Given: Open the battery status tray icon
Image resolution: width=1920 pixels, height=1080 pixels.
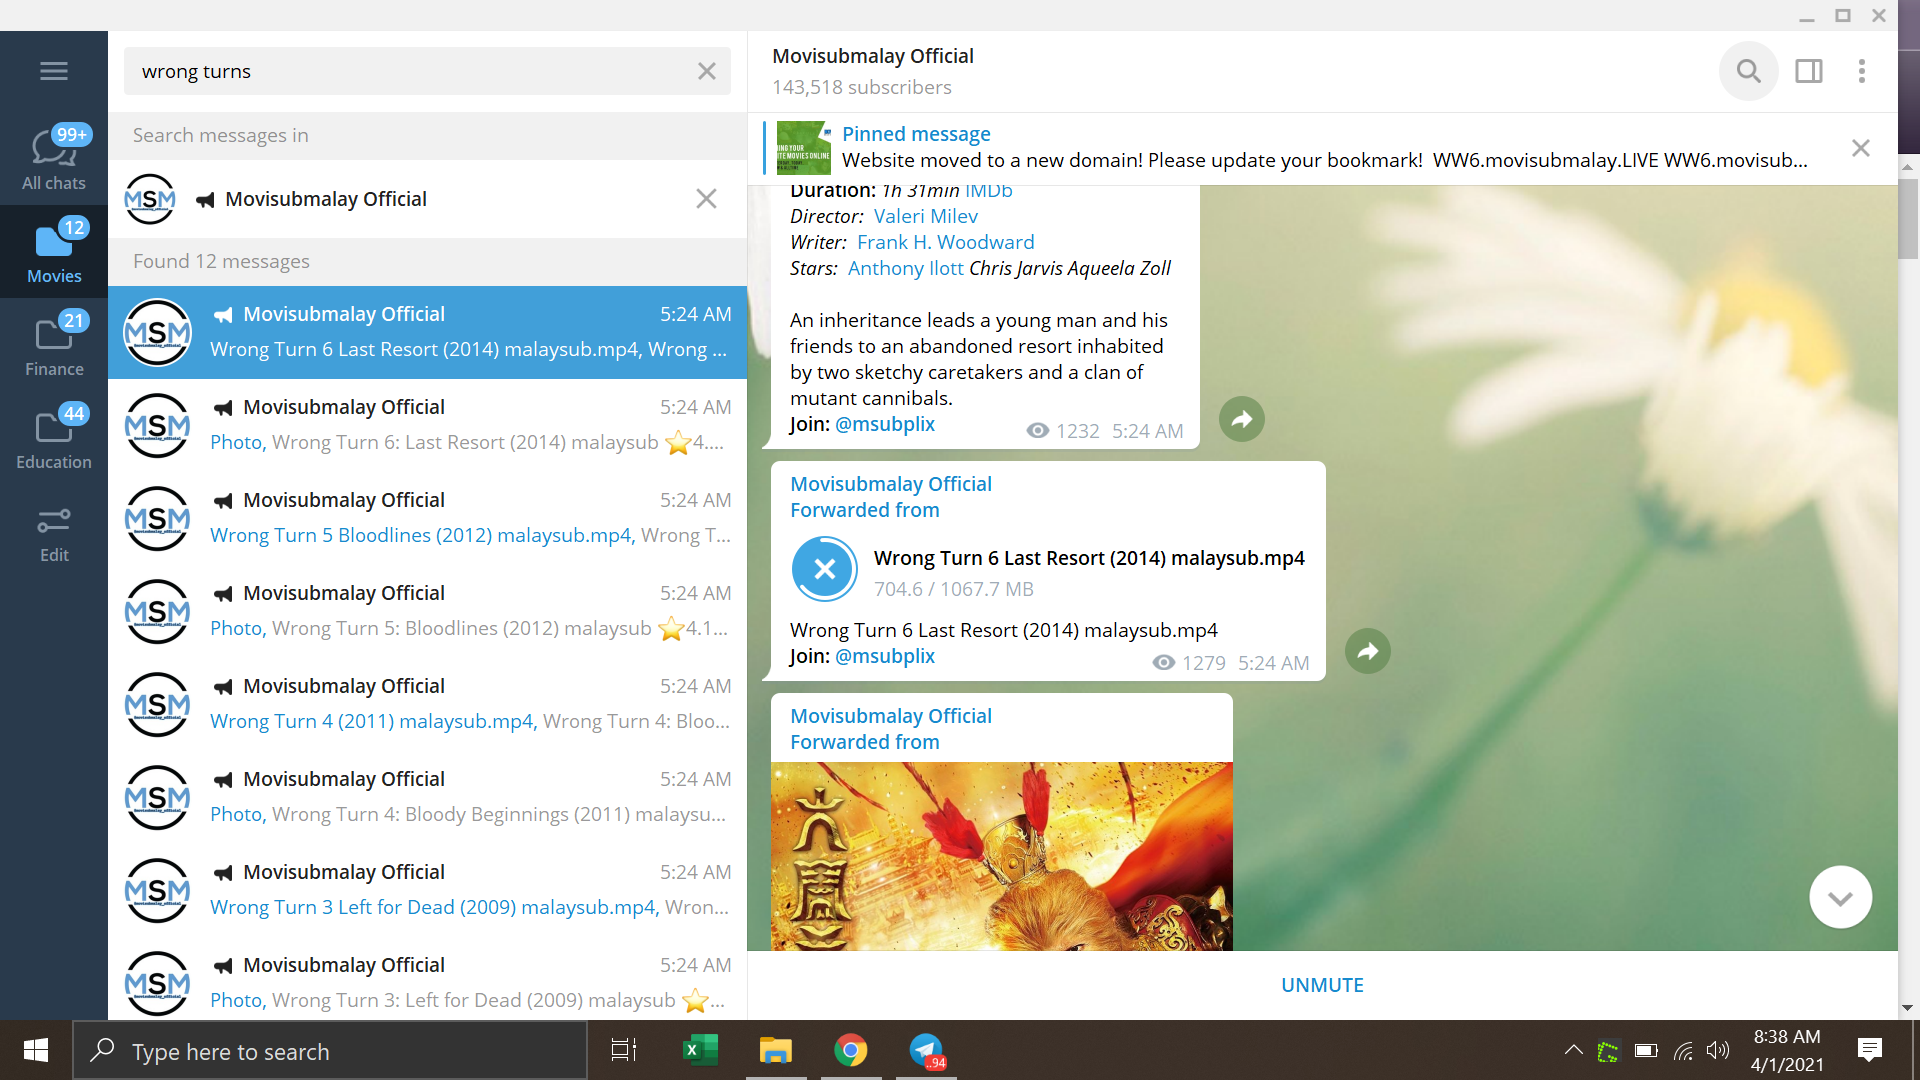Looking at the screenshot, I should (1646, 1051).
